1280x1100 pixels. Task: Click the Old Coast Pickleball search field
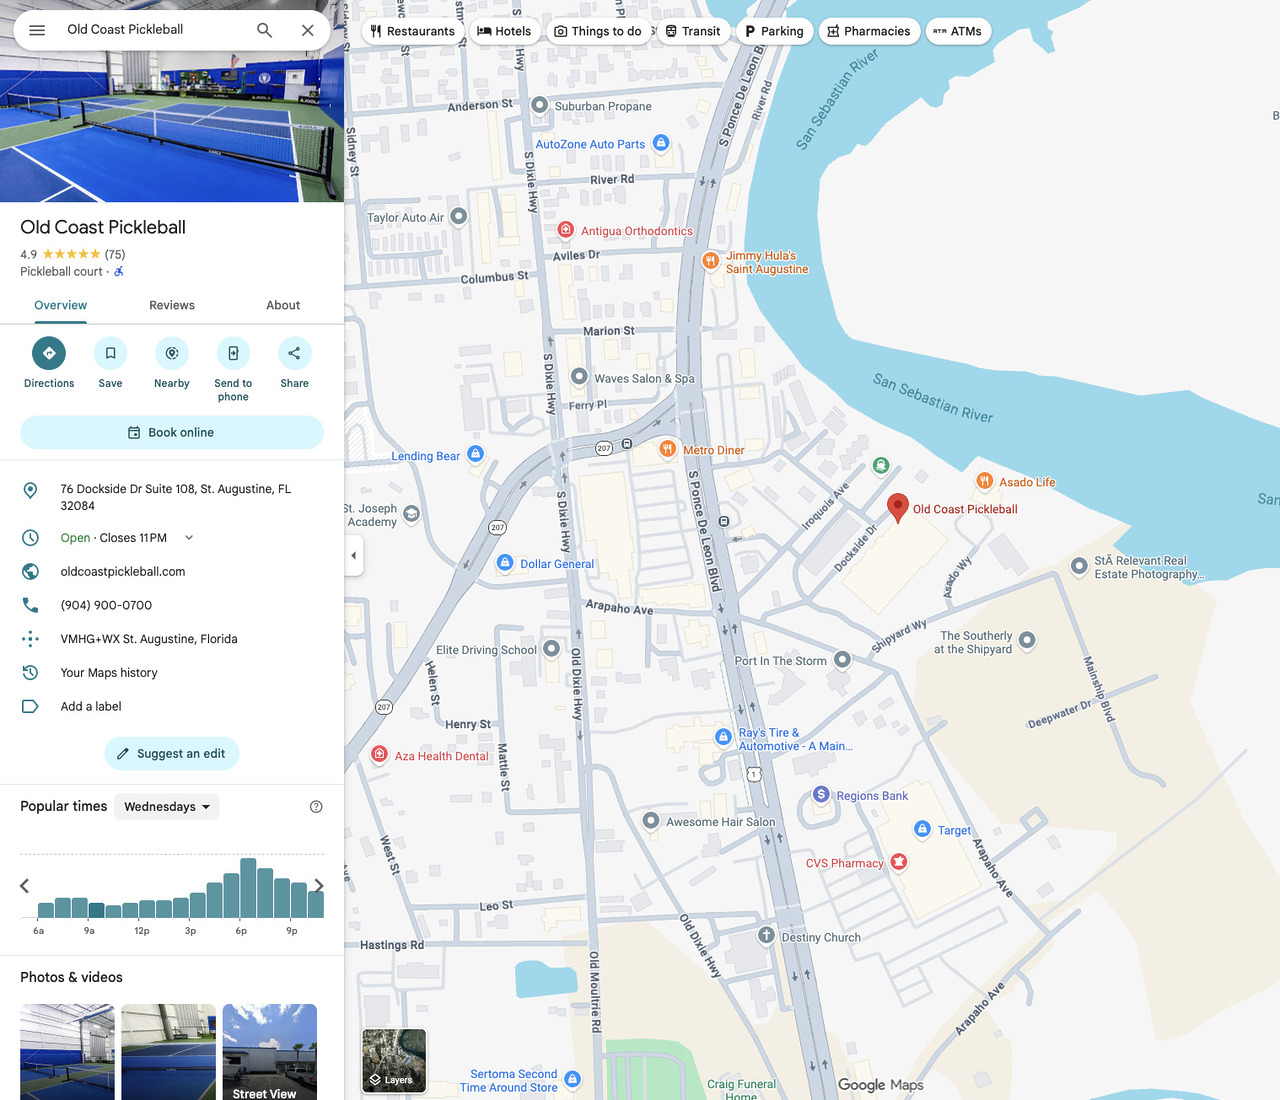150,30
